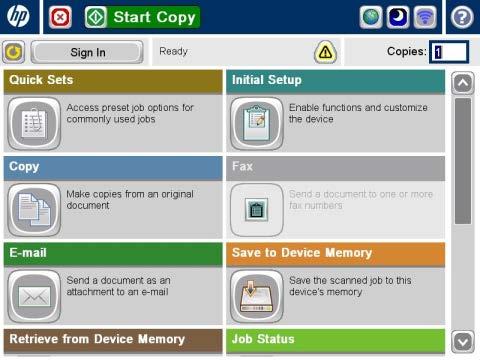Viewport: 480px width, 360px height.
Task: Open the wireless network status icon
Action: pyautogui.click(x=425, y=17)
